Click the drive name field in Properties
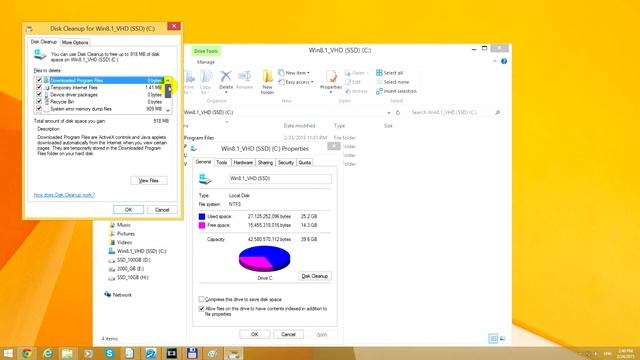 coord(280,178)
